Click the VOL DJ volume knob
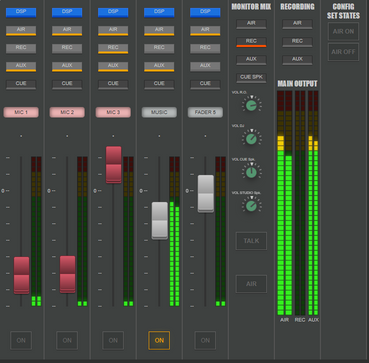The width and height of the screenshot is (369, 363). 251,139
